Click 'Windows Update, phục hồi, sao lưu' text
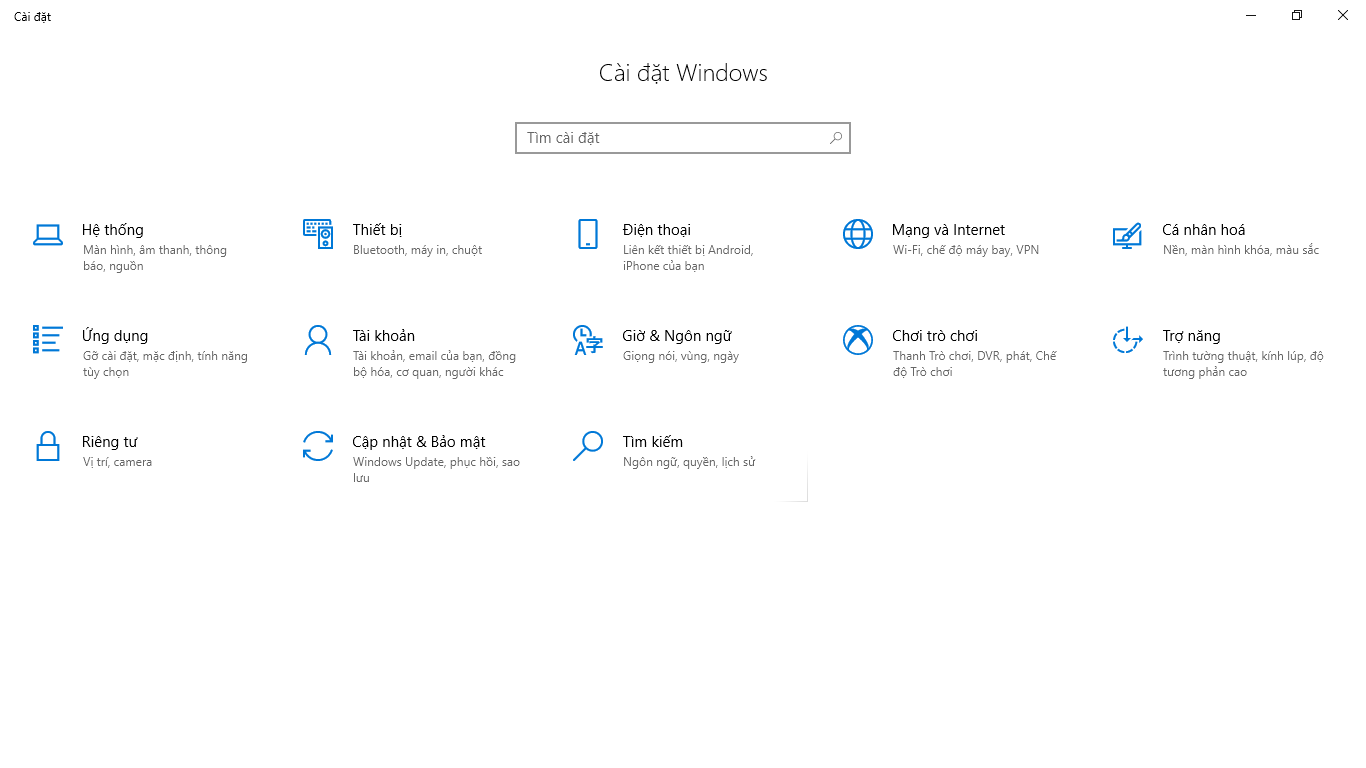Viewport: 1366px width, 768px height. 437,470
